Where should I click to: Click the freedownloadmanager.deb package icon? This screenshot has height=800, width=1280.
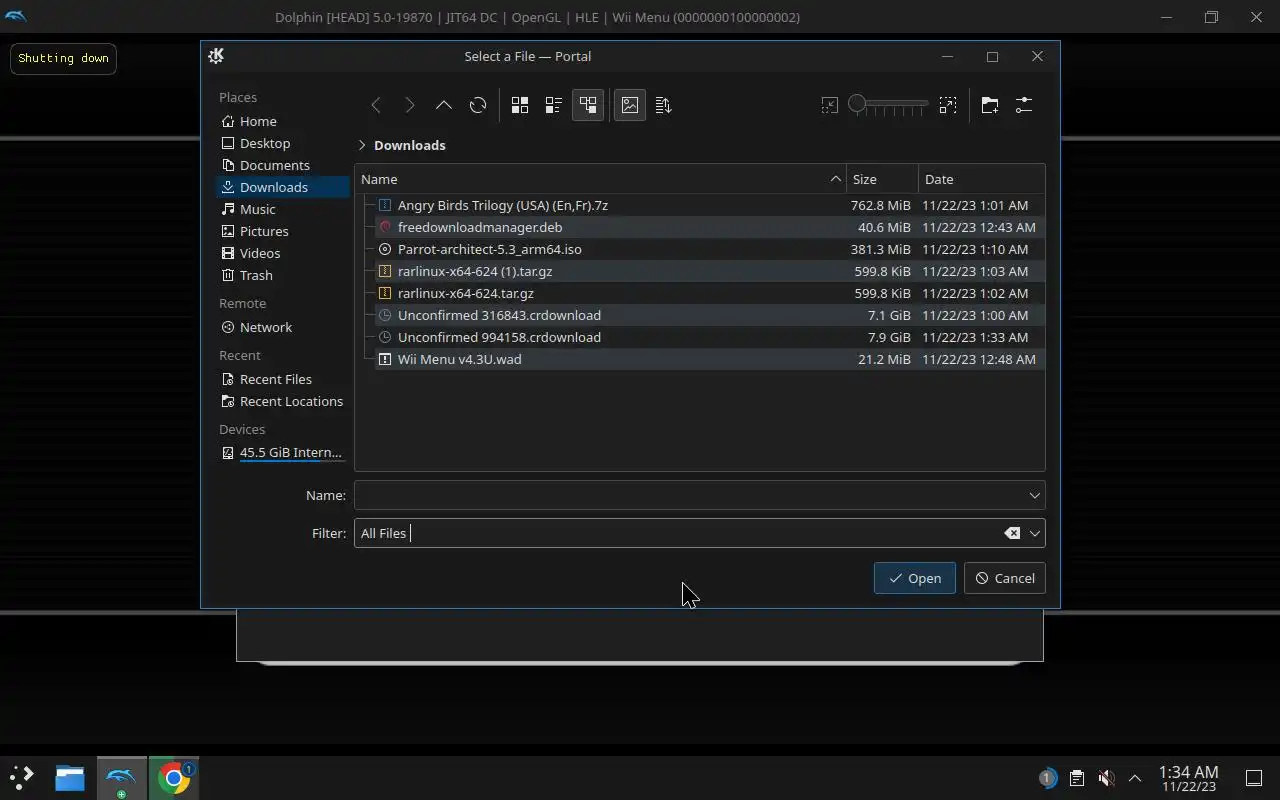[385, 227]
